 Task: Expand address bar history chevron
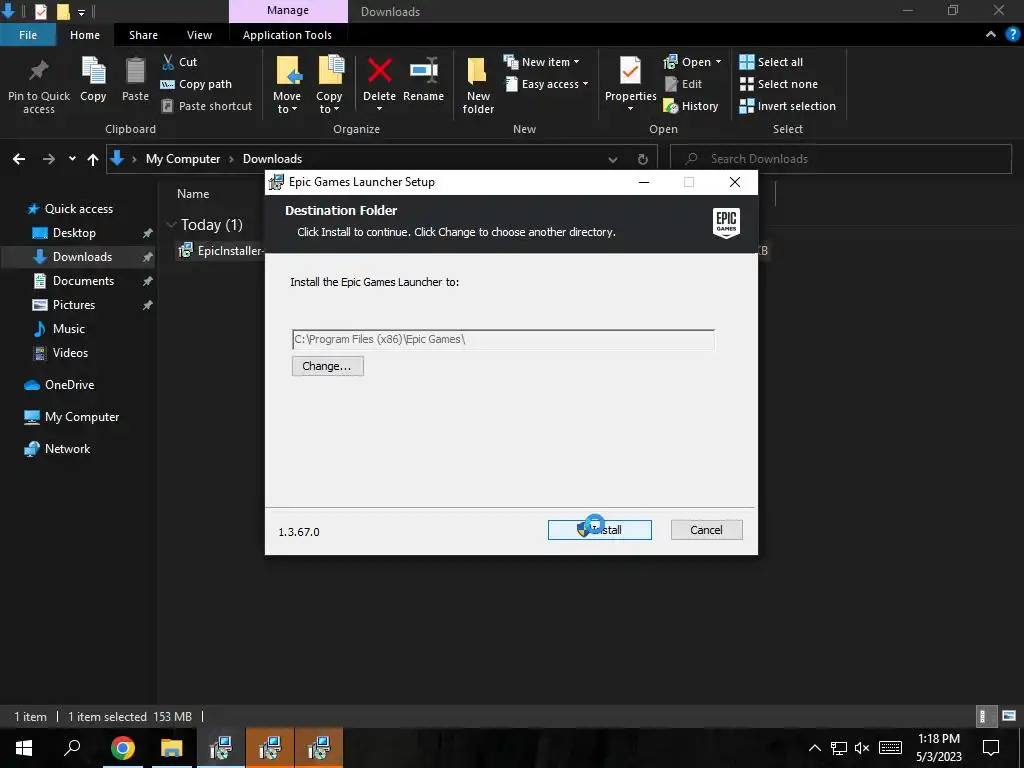pyautogui.click(x=613, y=159)
